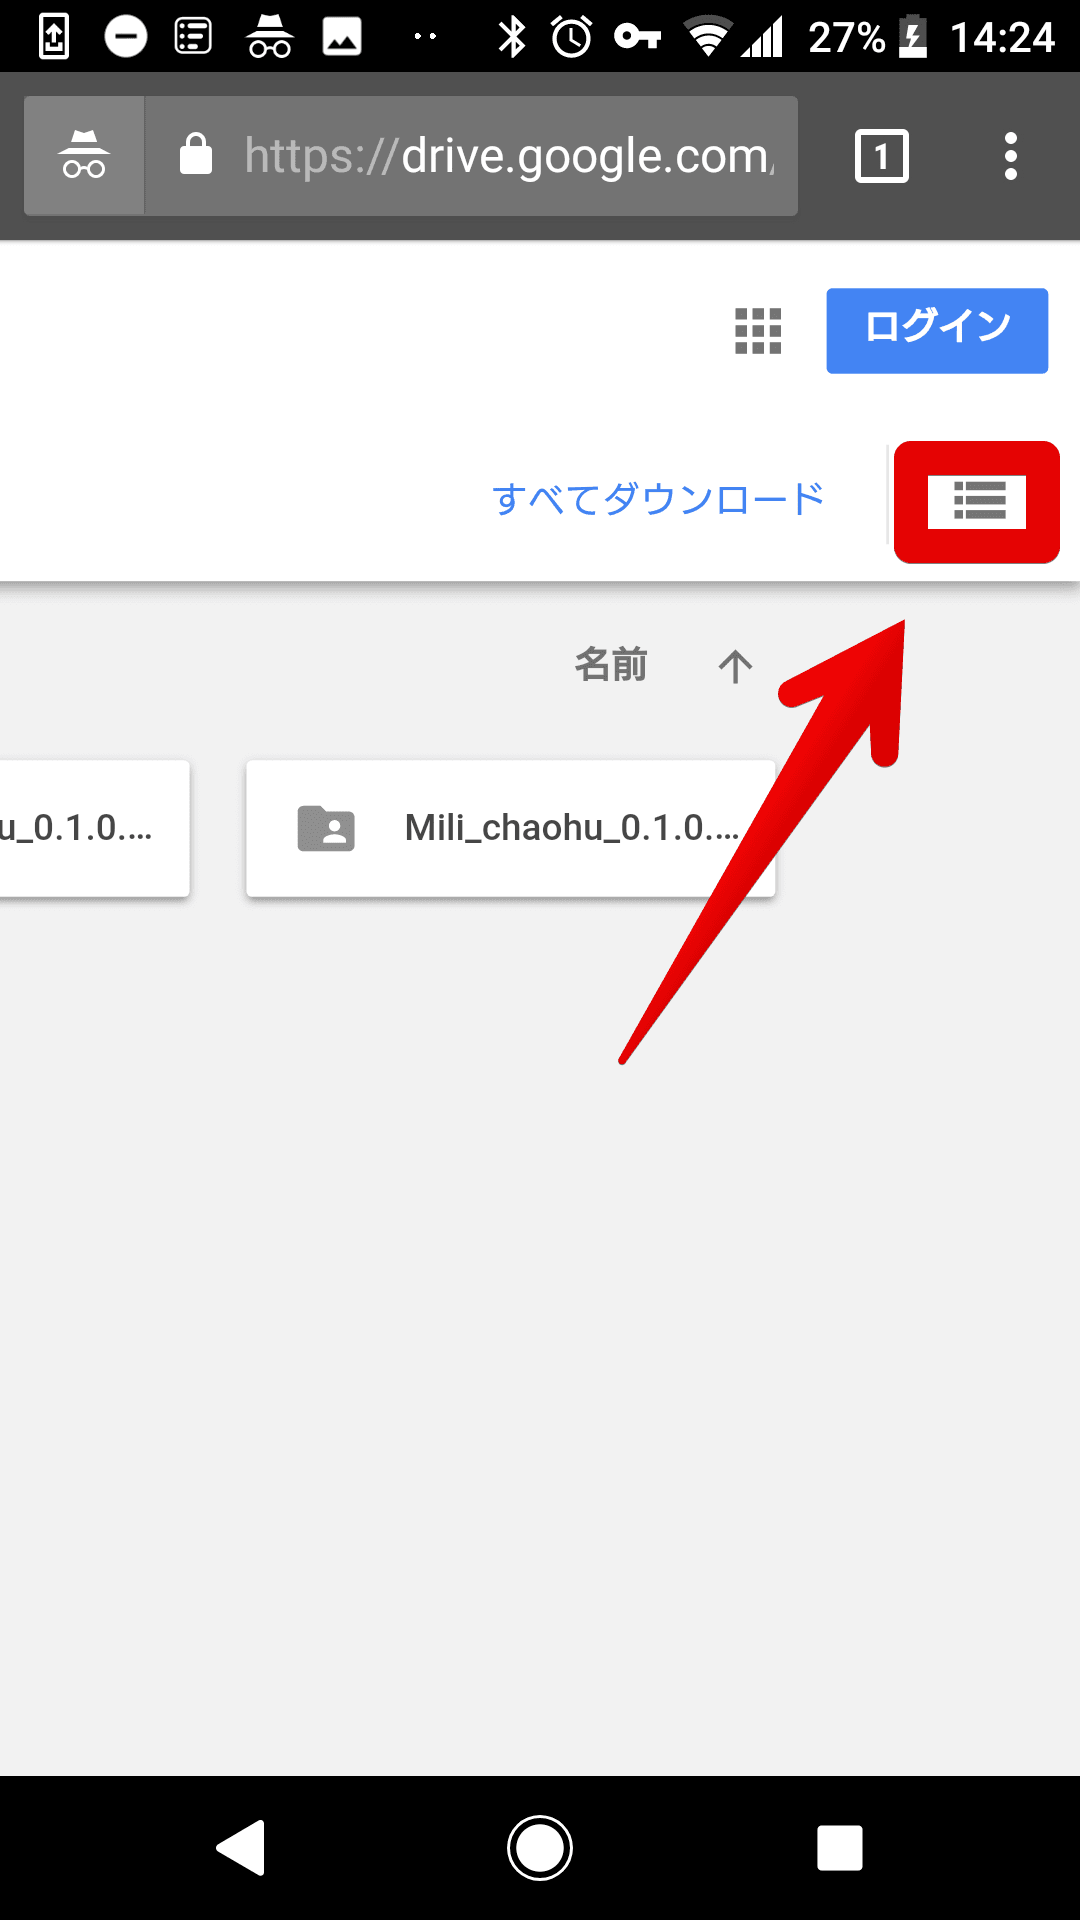Open the Google apps grid
The height and width of the screenshot is (1920, 1080).
click(x=758, y=331)
